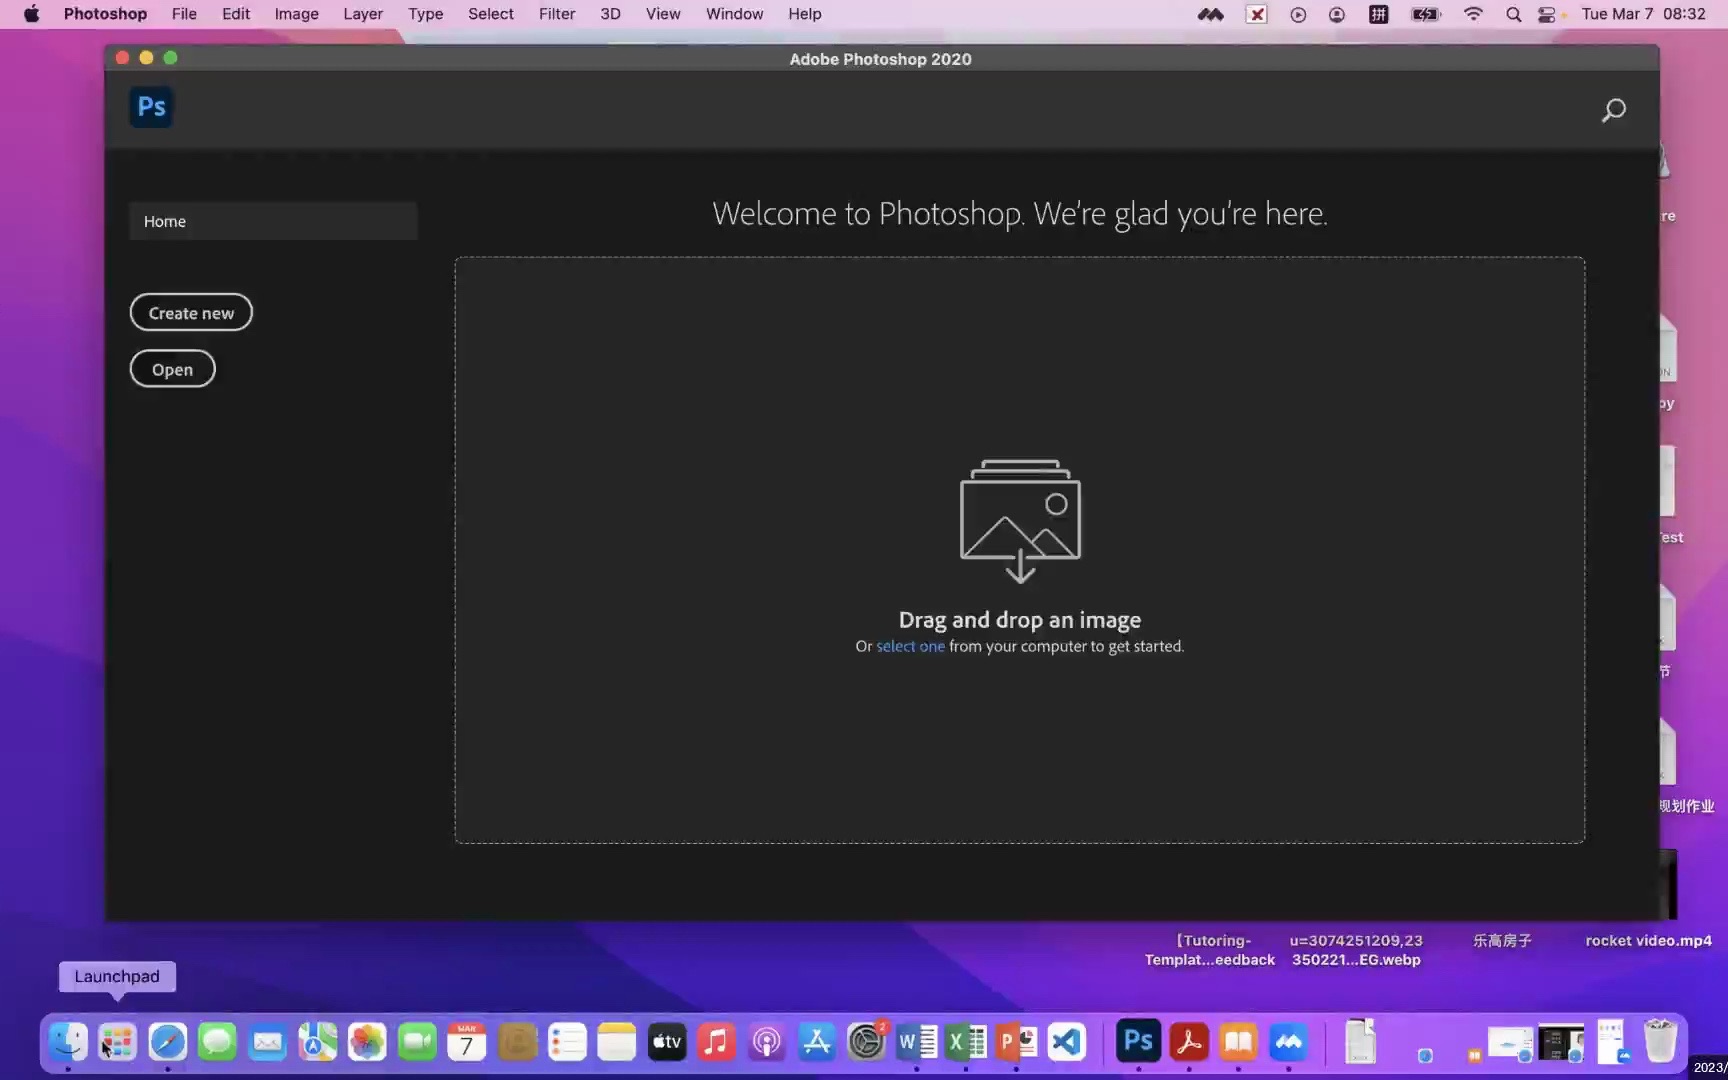This screenshot has height=1080, width=1728.
Task: Open the Help menu
Action: pyautogui.click(x=804, y=14)
